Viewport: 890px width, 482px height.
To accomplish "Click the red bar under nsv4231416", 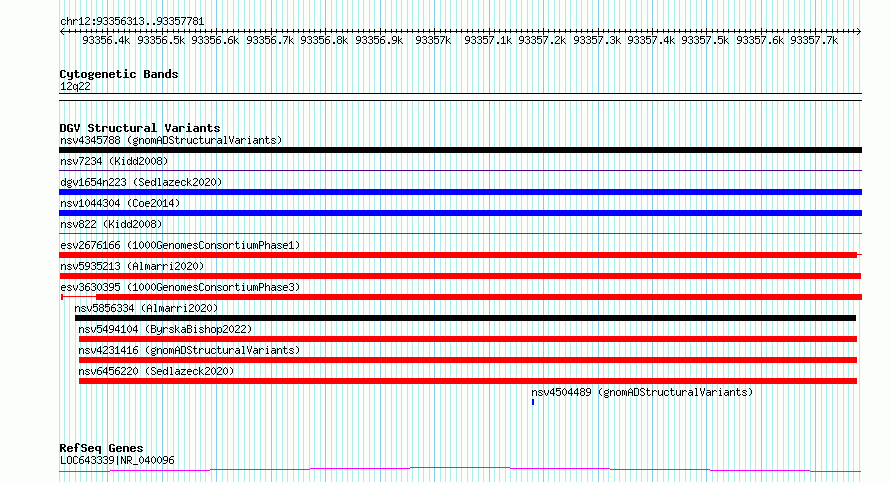I will [468, 360].
